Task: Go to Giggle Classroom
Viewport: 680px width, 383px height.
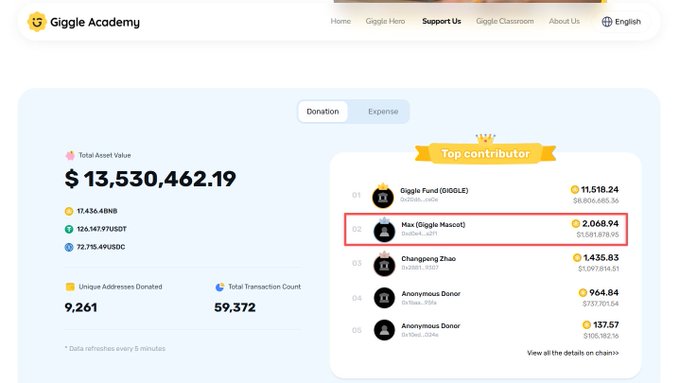Action: coord(505,21)
